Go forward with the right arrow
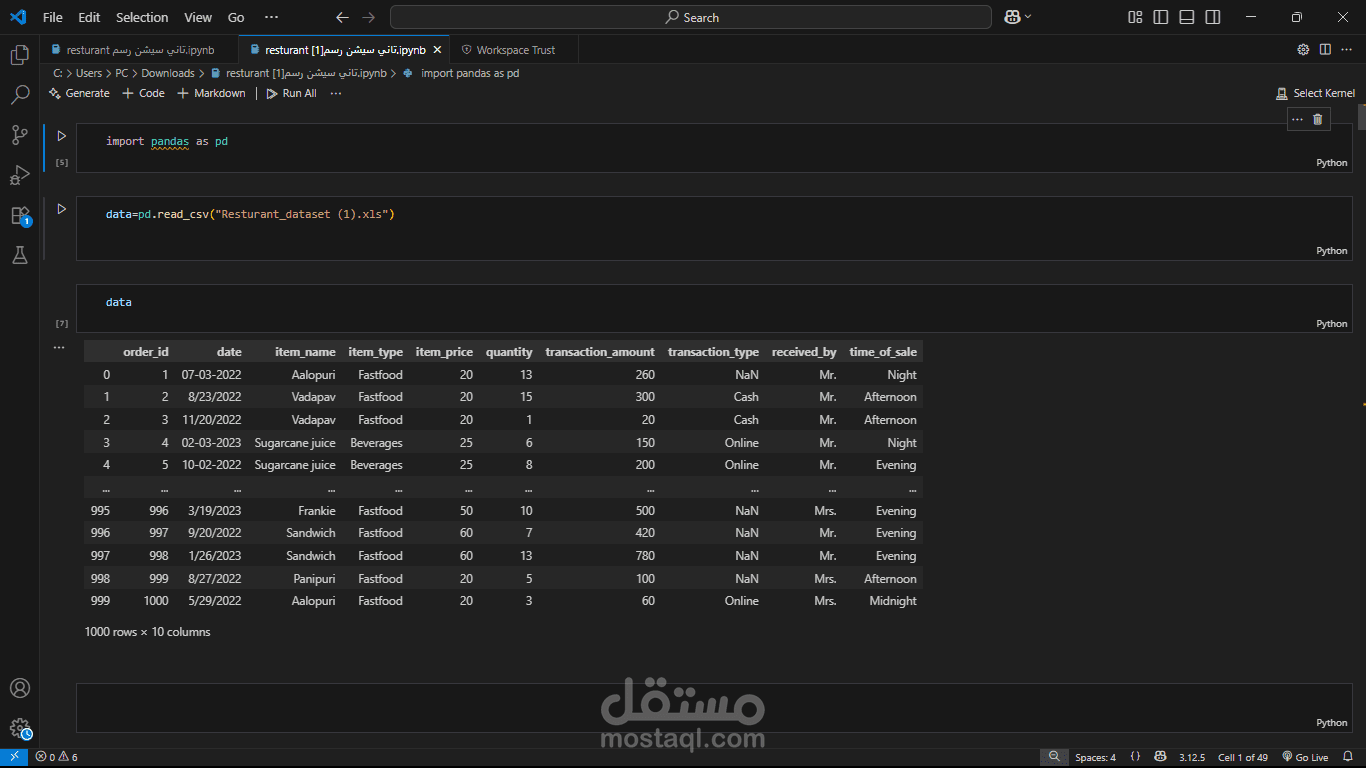The width and height of the screenshot is (1366, 768). coord(369,17)
